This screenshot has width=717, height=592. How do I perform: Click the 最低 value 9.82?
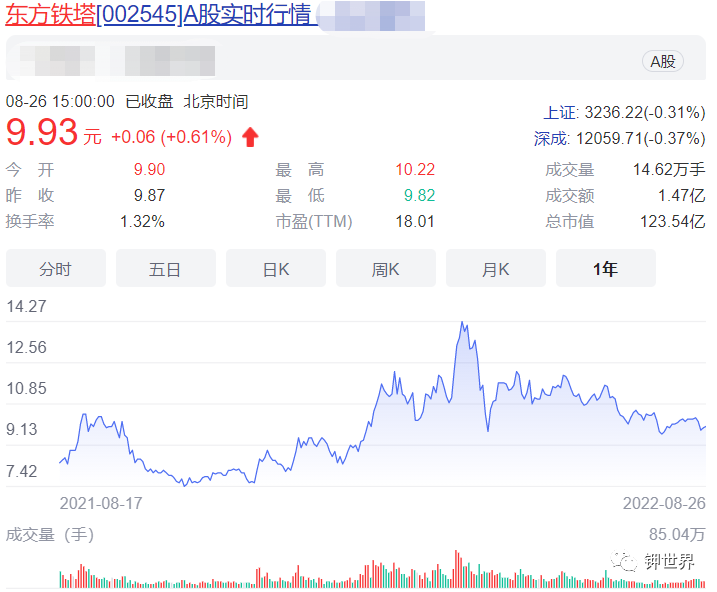419,196
